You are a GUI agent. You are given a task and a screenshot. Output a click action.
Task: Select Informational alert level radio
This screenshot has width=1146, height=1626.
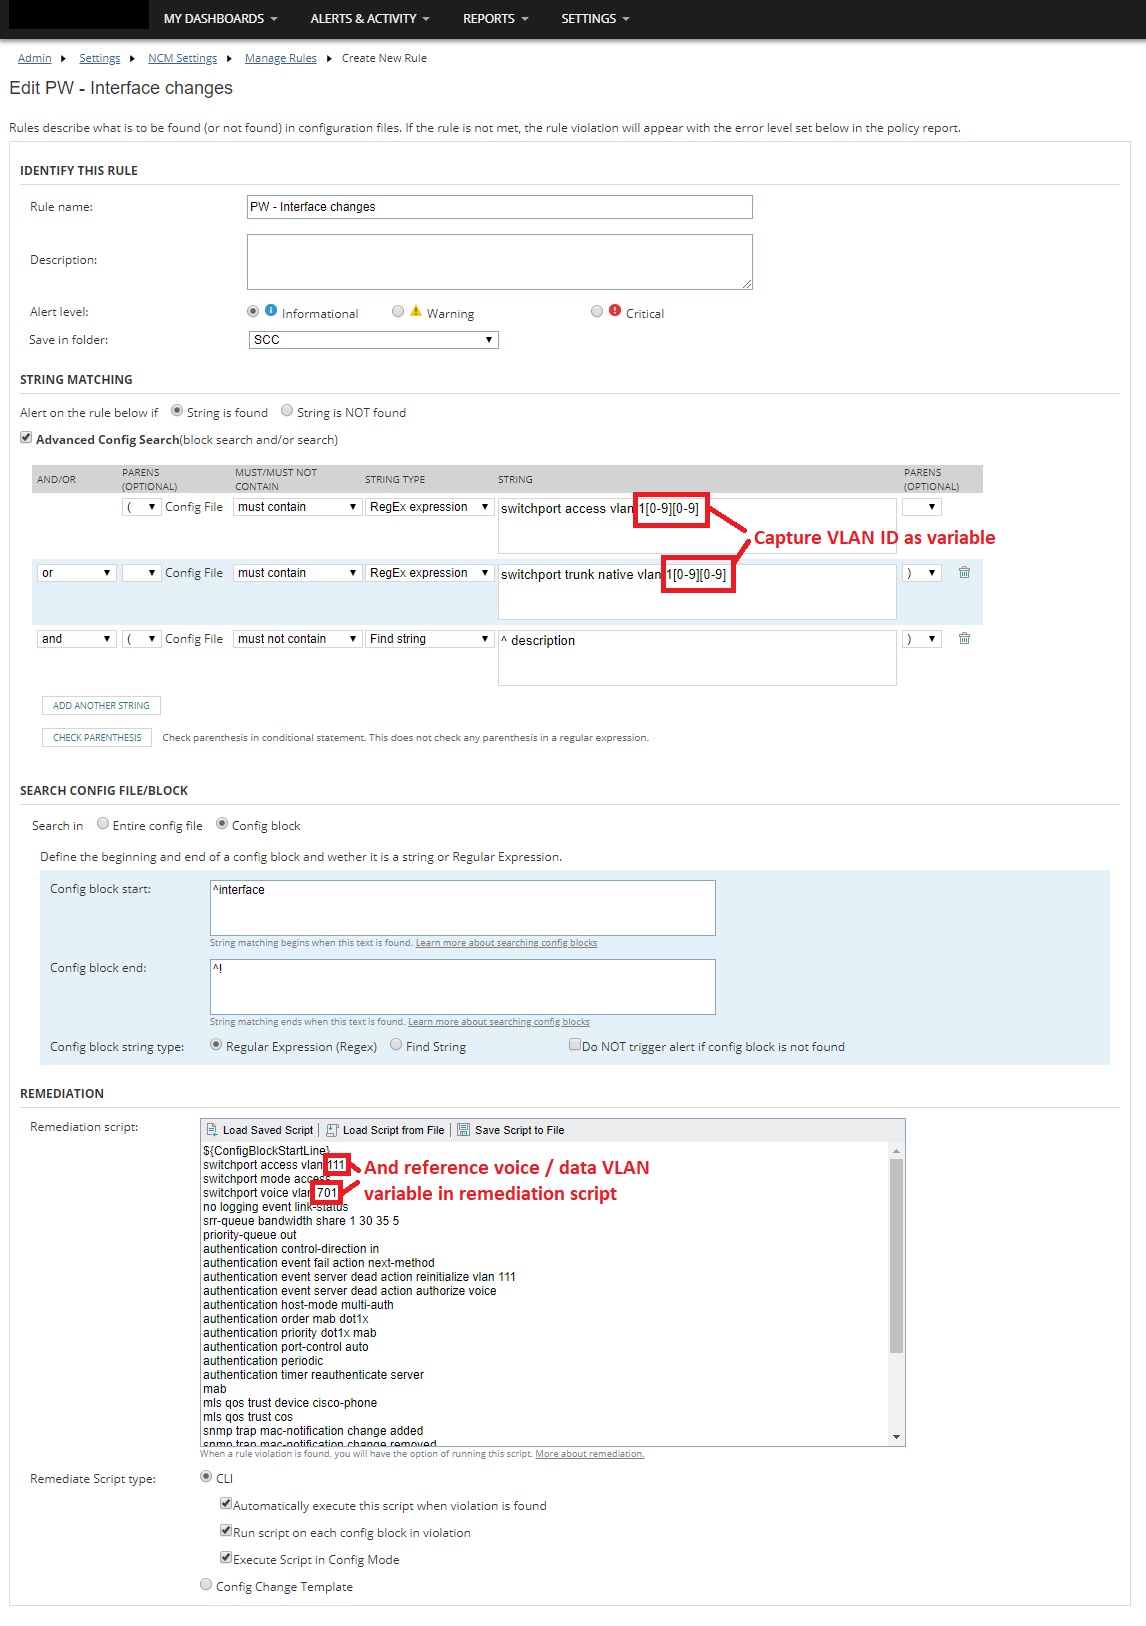pos(253,311)
